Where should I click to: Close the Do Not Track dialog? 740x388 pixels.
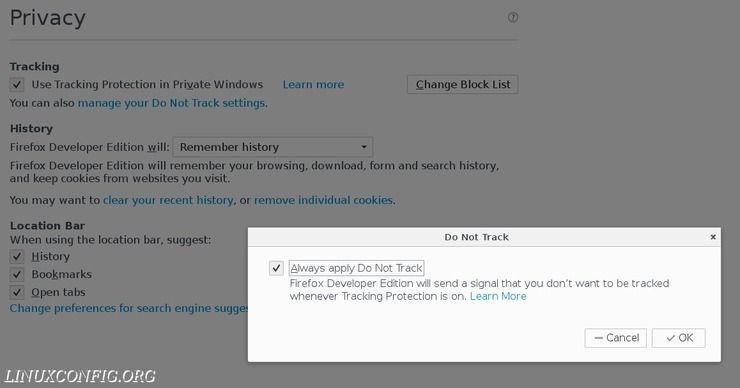(x=713, y=237)
